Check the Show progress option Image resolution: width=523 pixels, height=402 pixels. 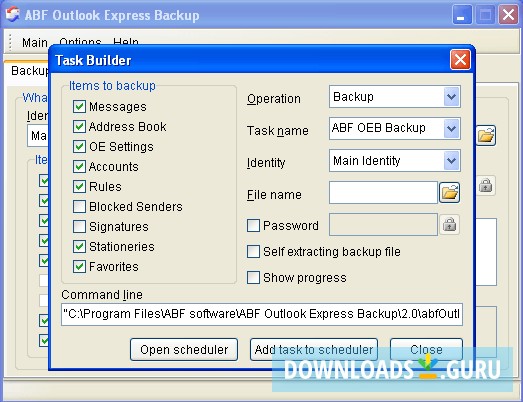click(x=253, y=278)
